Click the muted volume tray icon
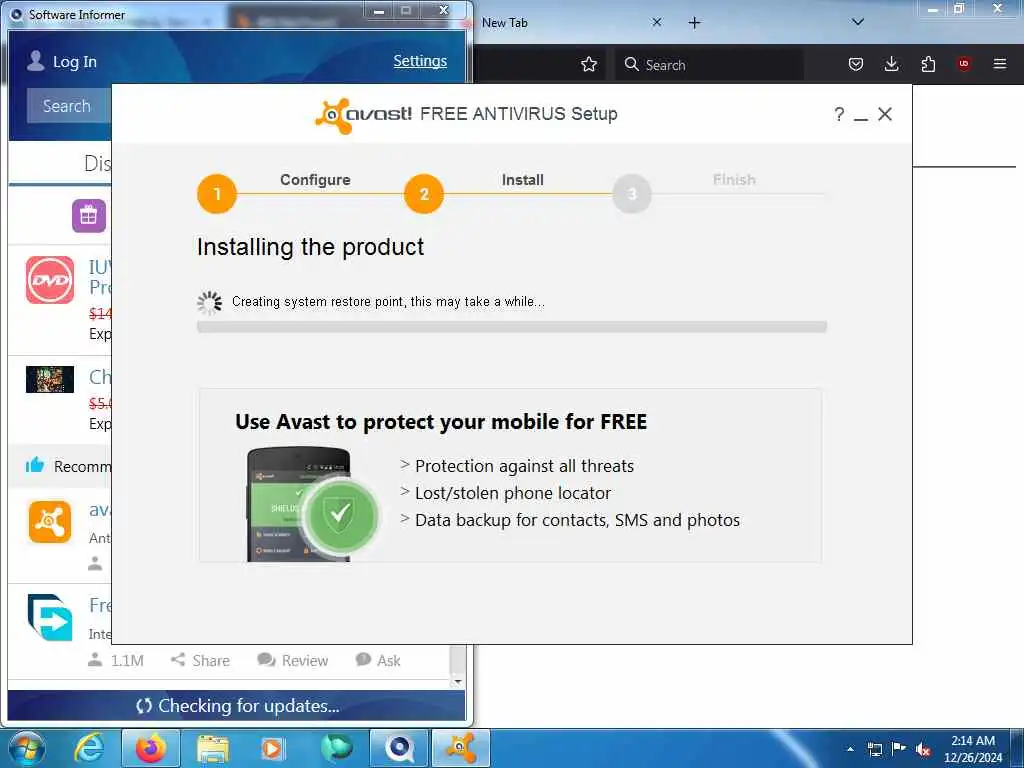Image resolution: width=1024 pixels, height=768 pixels. (x=923, y=749)
